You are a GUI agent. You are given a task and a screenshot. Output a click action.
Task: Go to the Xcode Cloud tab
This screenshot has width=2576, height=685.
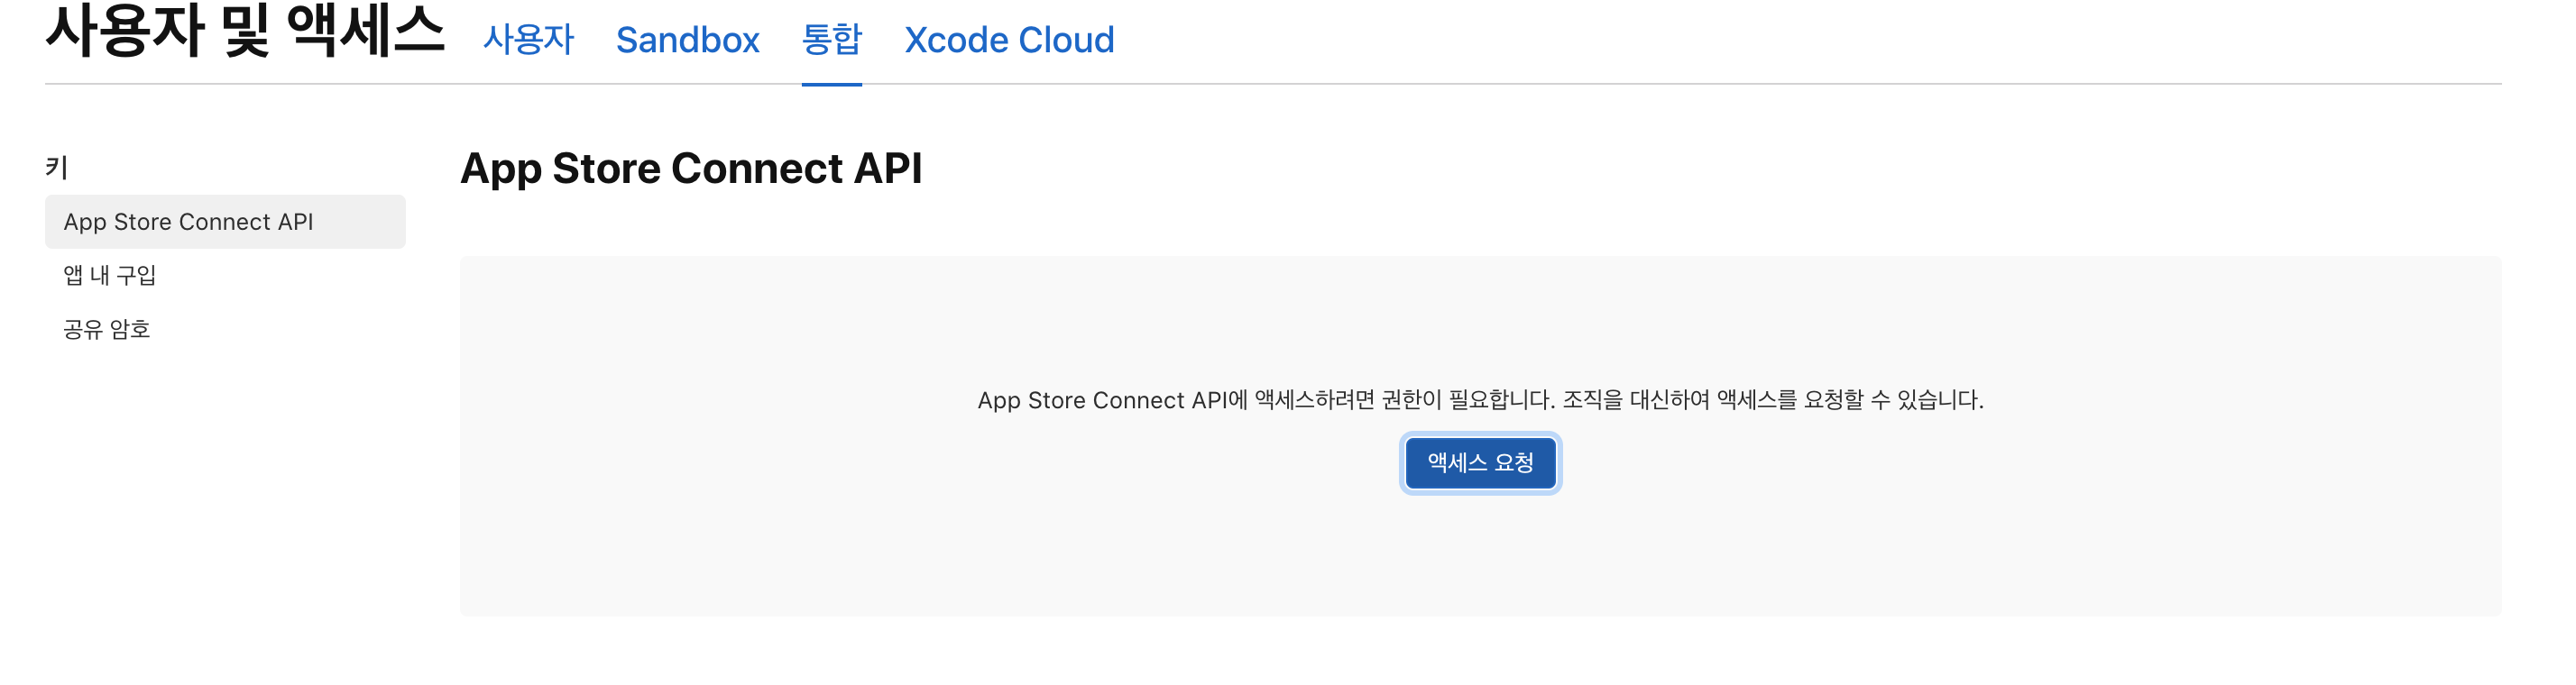click(1009, 40)
